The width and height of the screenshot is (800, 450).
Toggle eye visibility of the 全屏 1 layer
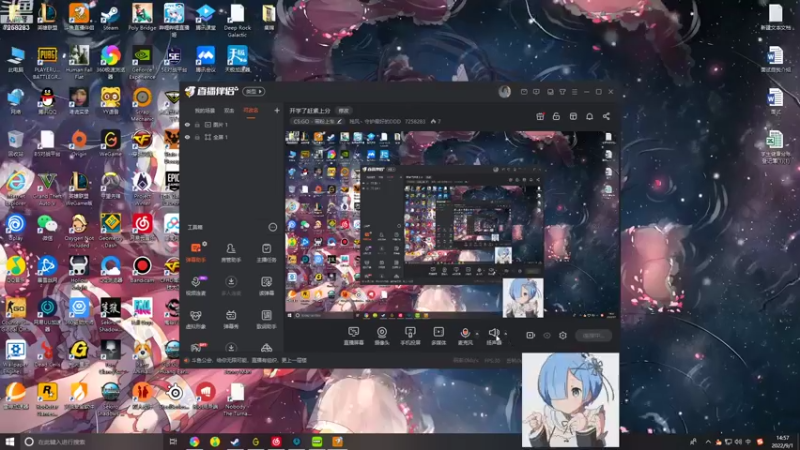tap(187, 137)
